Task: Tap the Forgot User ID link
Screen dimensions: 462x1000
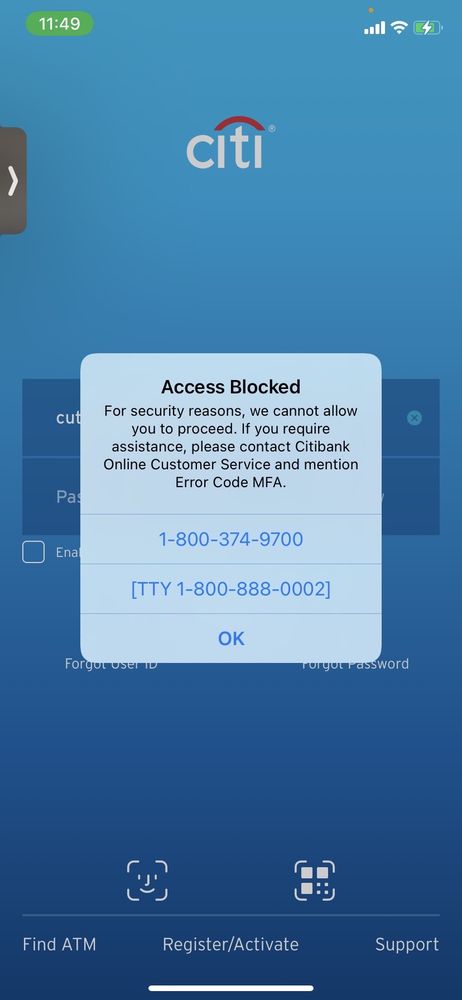Action: [111, 664]
